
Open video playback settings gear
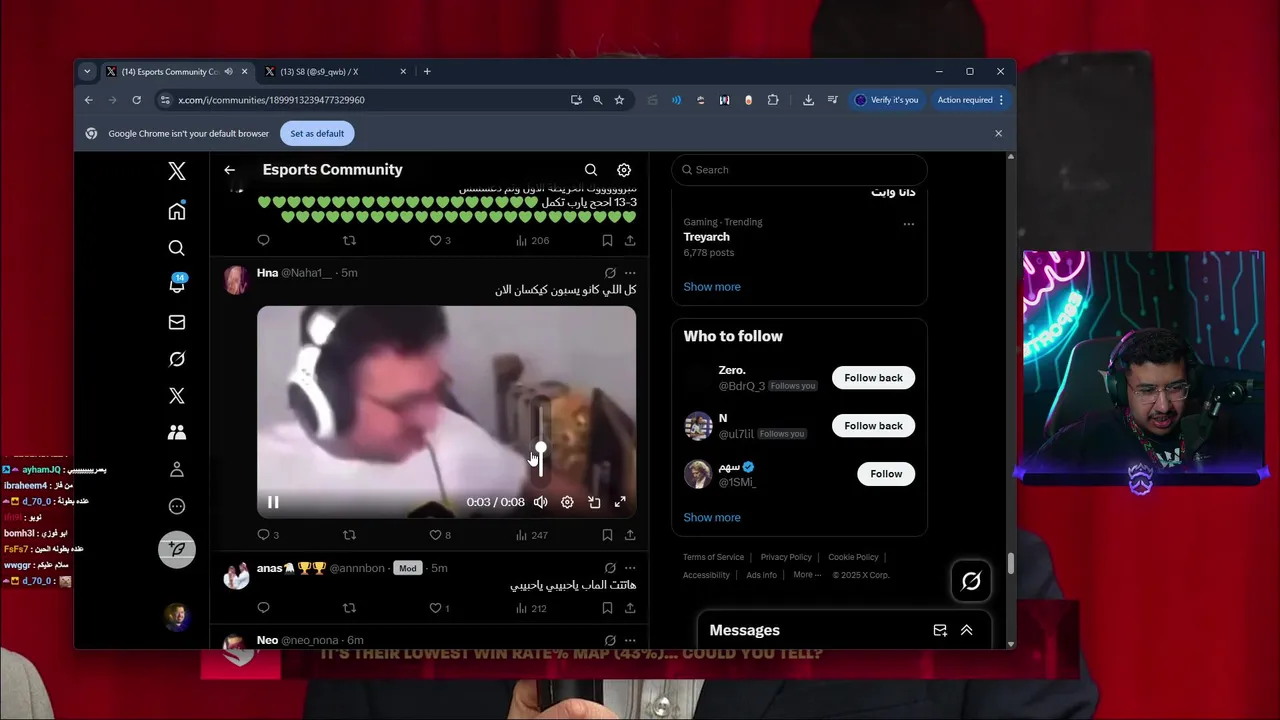tap(567, 502)
